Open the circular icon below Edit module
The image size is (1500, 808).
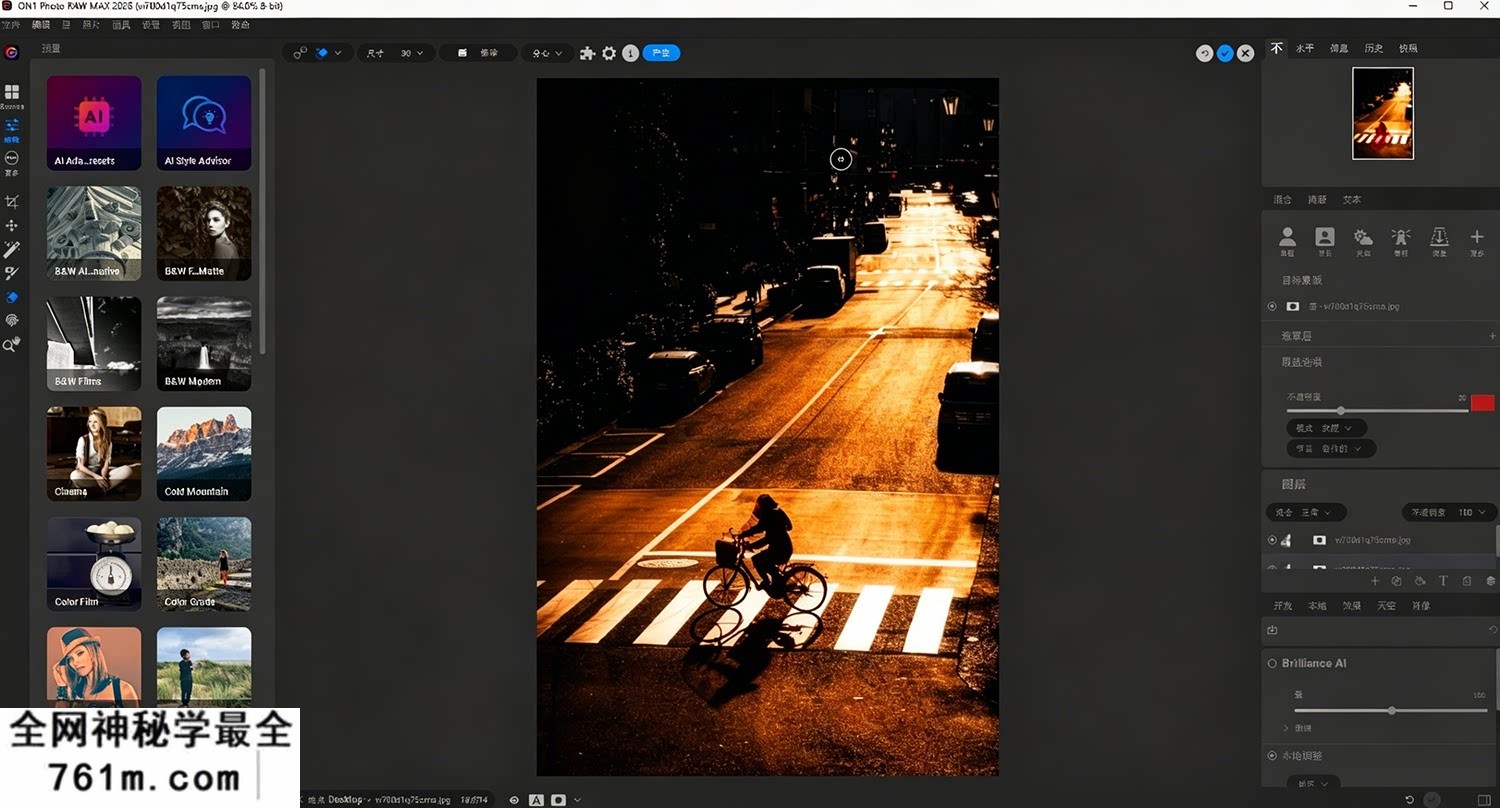pyautogui.click(x=12, y=158)
